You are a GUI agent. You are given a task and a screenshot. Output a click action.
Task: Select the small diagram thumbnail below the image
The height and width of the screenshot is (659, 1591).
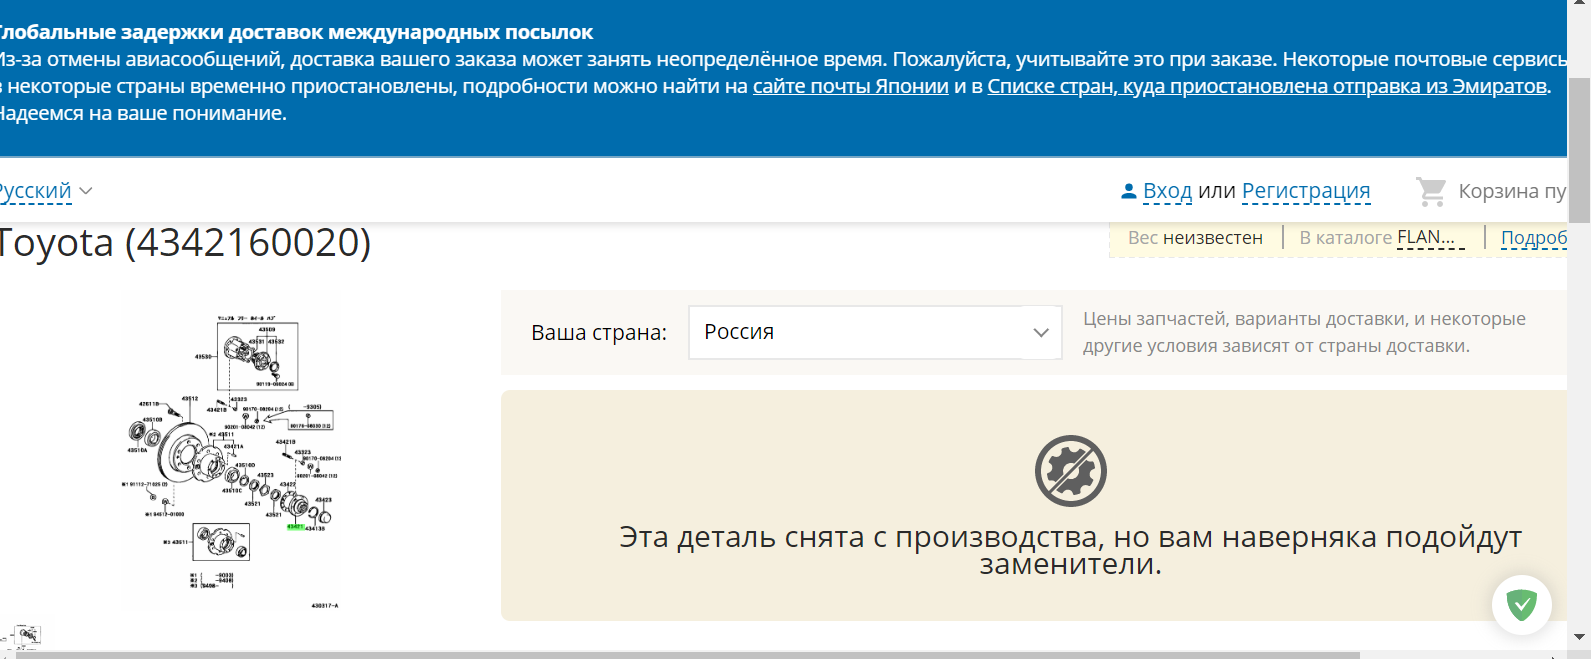pos(21,637)
